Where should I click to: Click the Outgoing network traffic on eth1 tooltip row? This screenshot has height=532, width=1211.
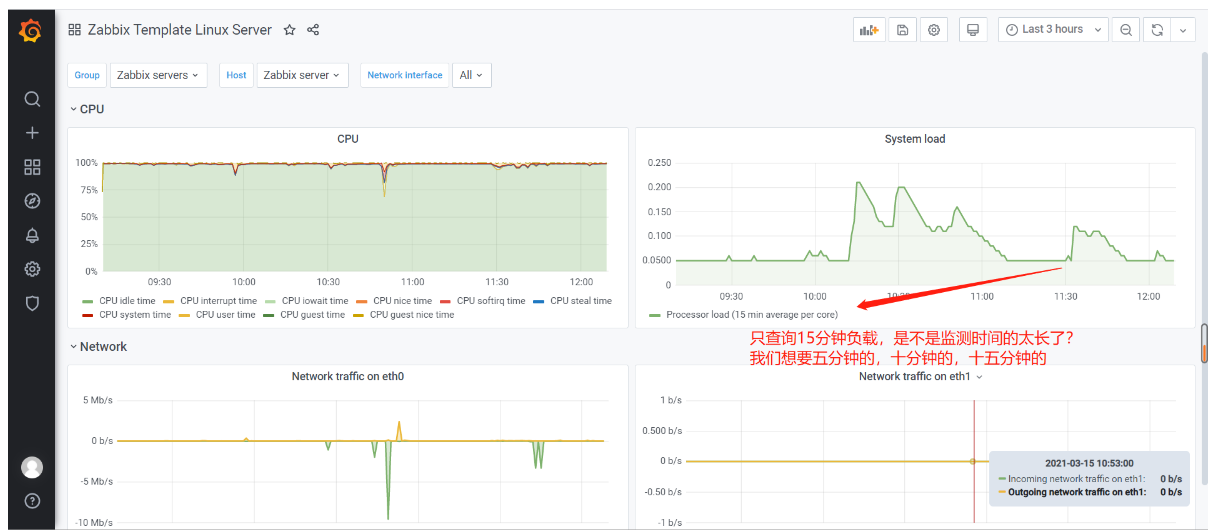pyautogui.click(x=1090, y=492)
